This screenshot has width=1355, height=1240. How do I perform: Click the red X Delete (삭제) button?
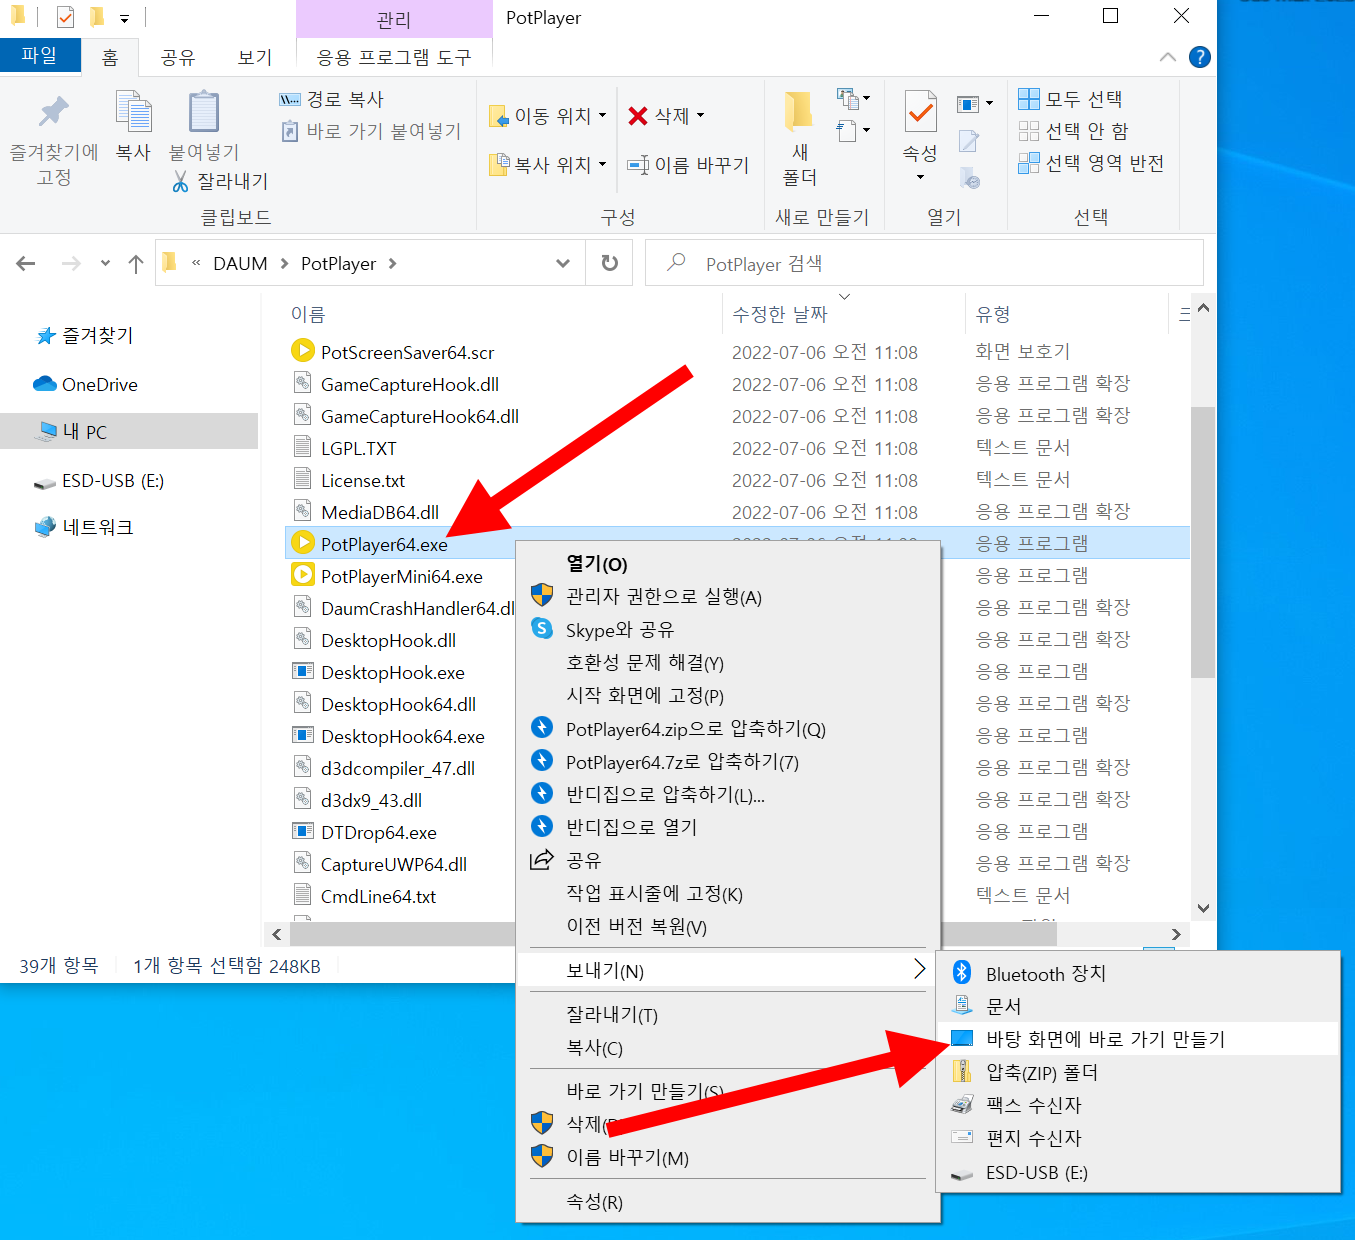(x=659, y=116)
